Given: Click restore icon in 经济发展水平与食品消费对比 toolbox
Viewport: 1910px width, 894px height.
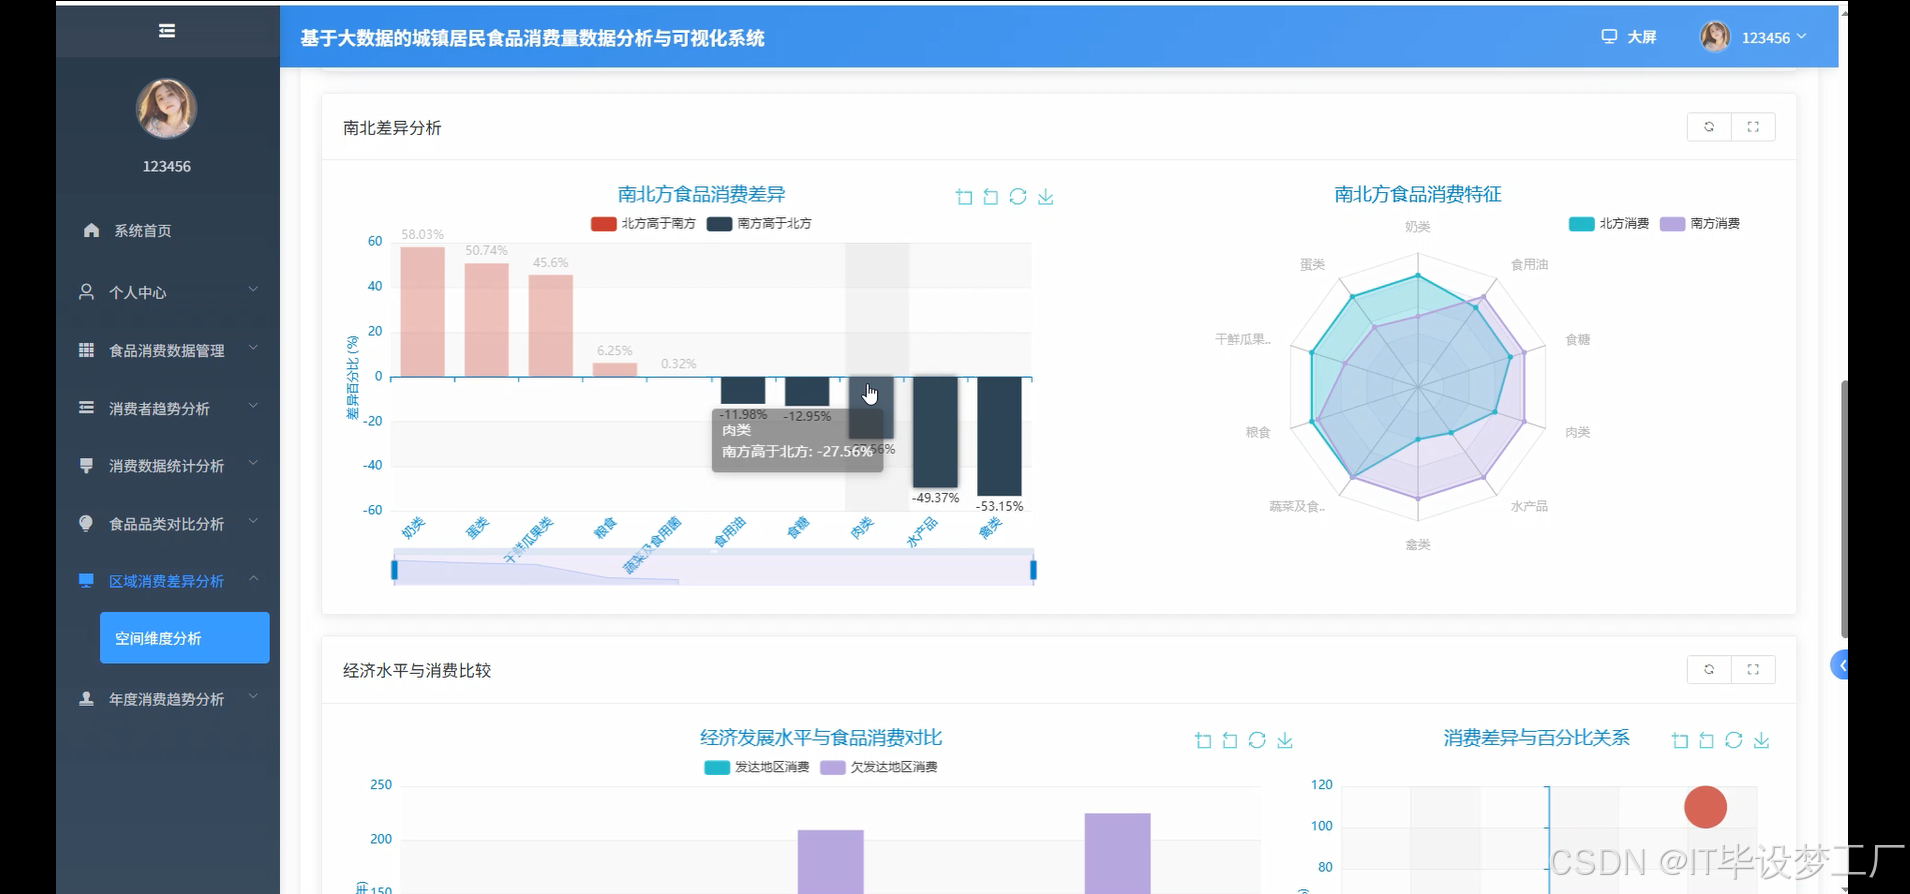Looking at the screenshot, I should tap(1257, 740).
